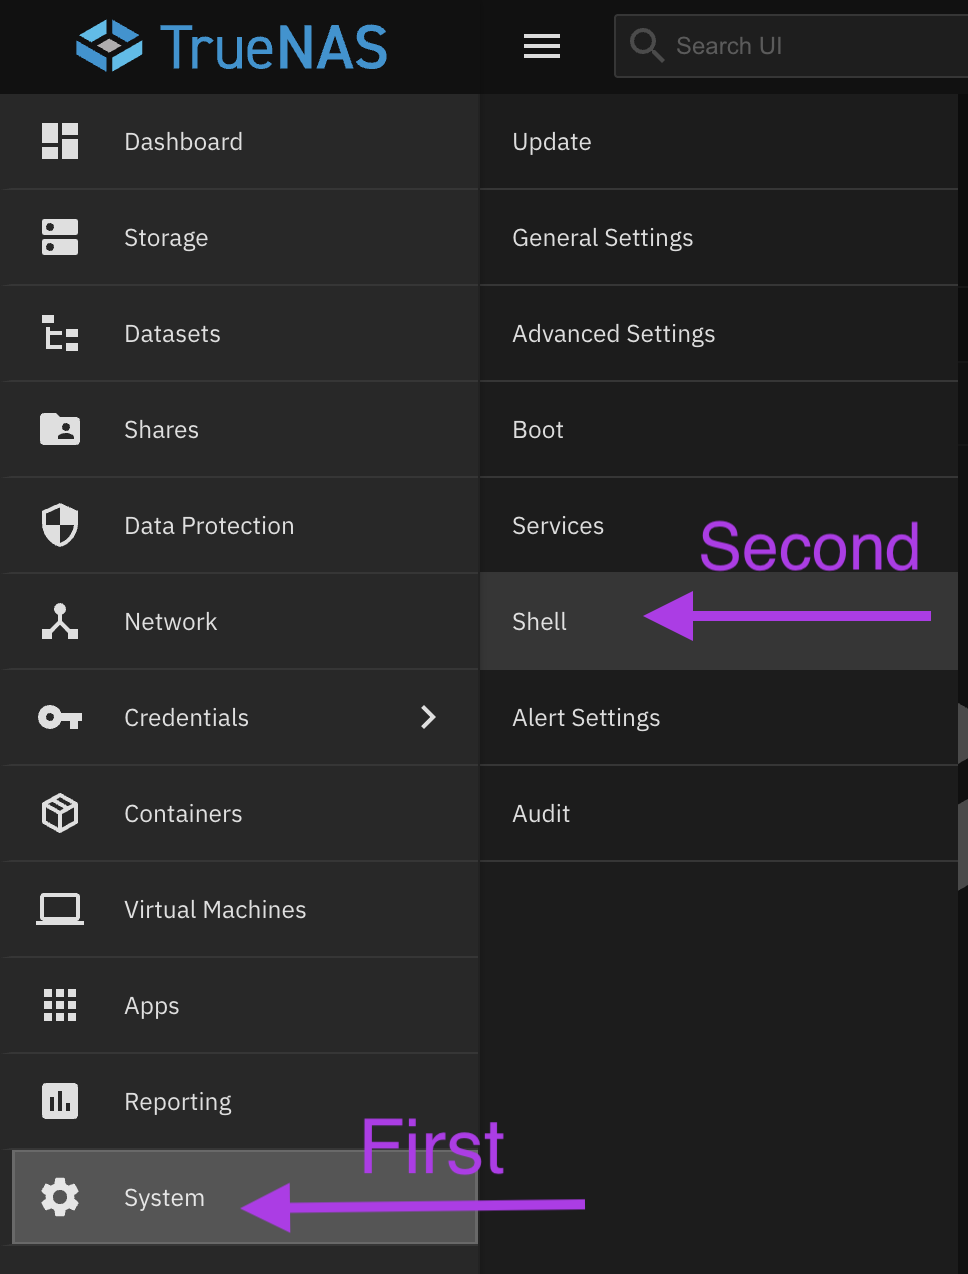The height and width of the screenshot is (1274, 968).
Task: Select the Datasets tree icon
Action: pos(60,333)
